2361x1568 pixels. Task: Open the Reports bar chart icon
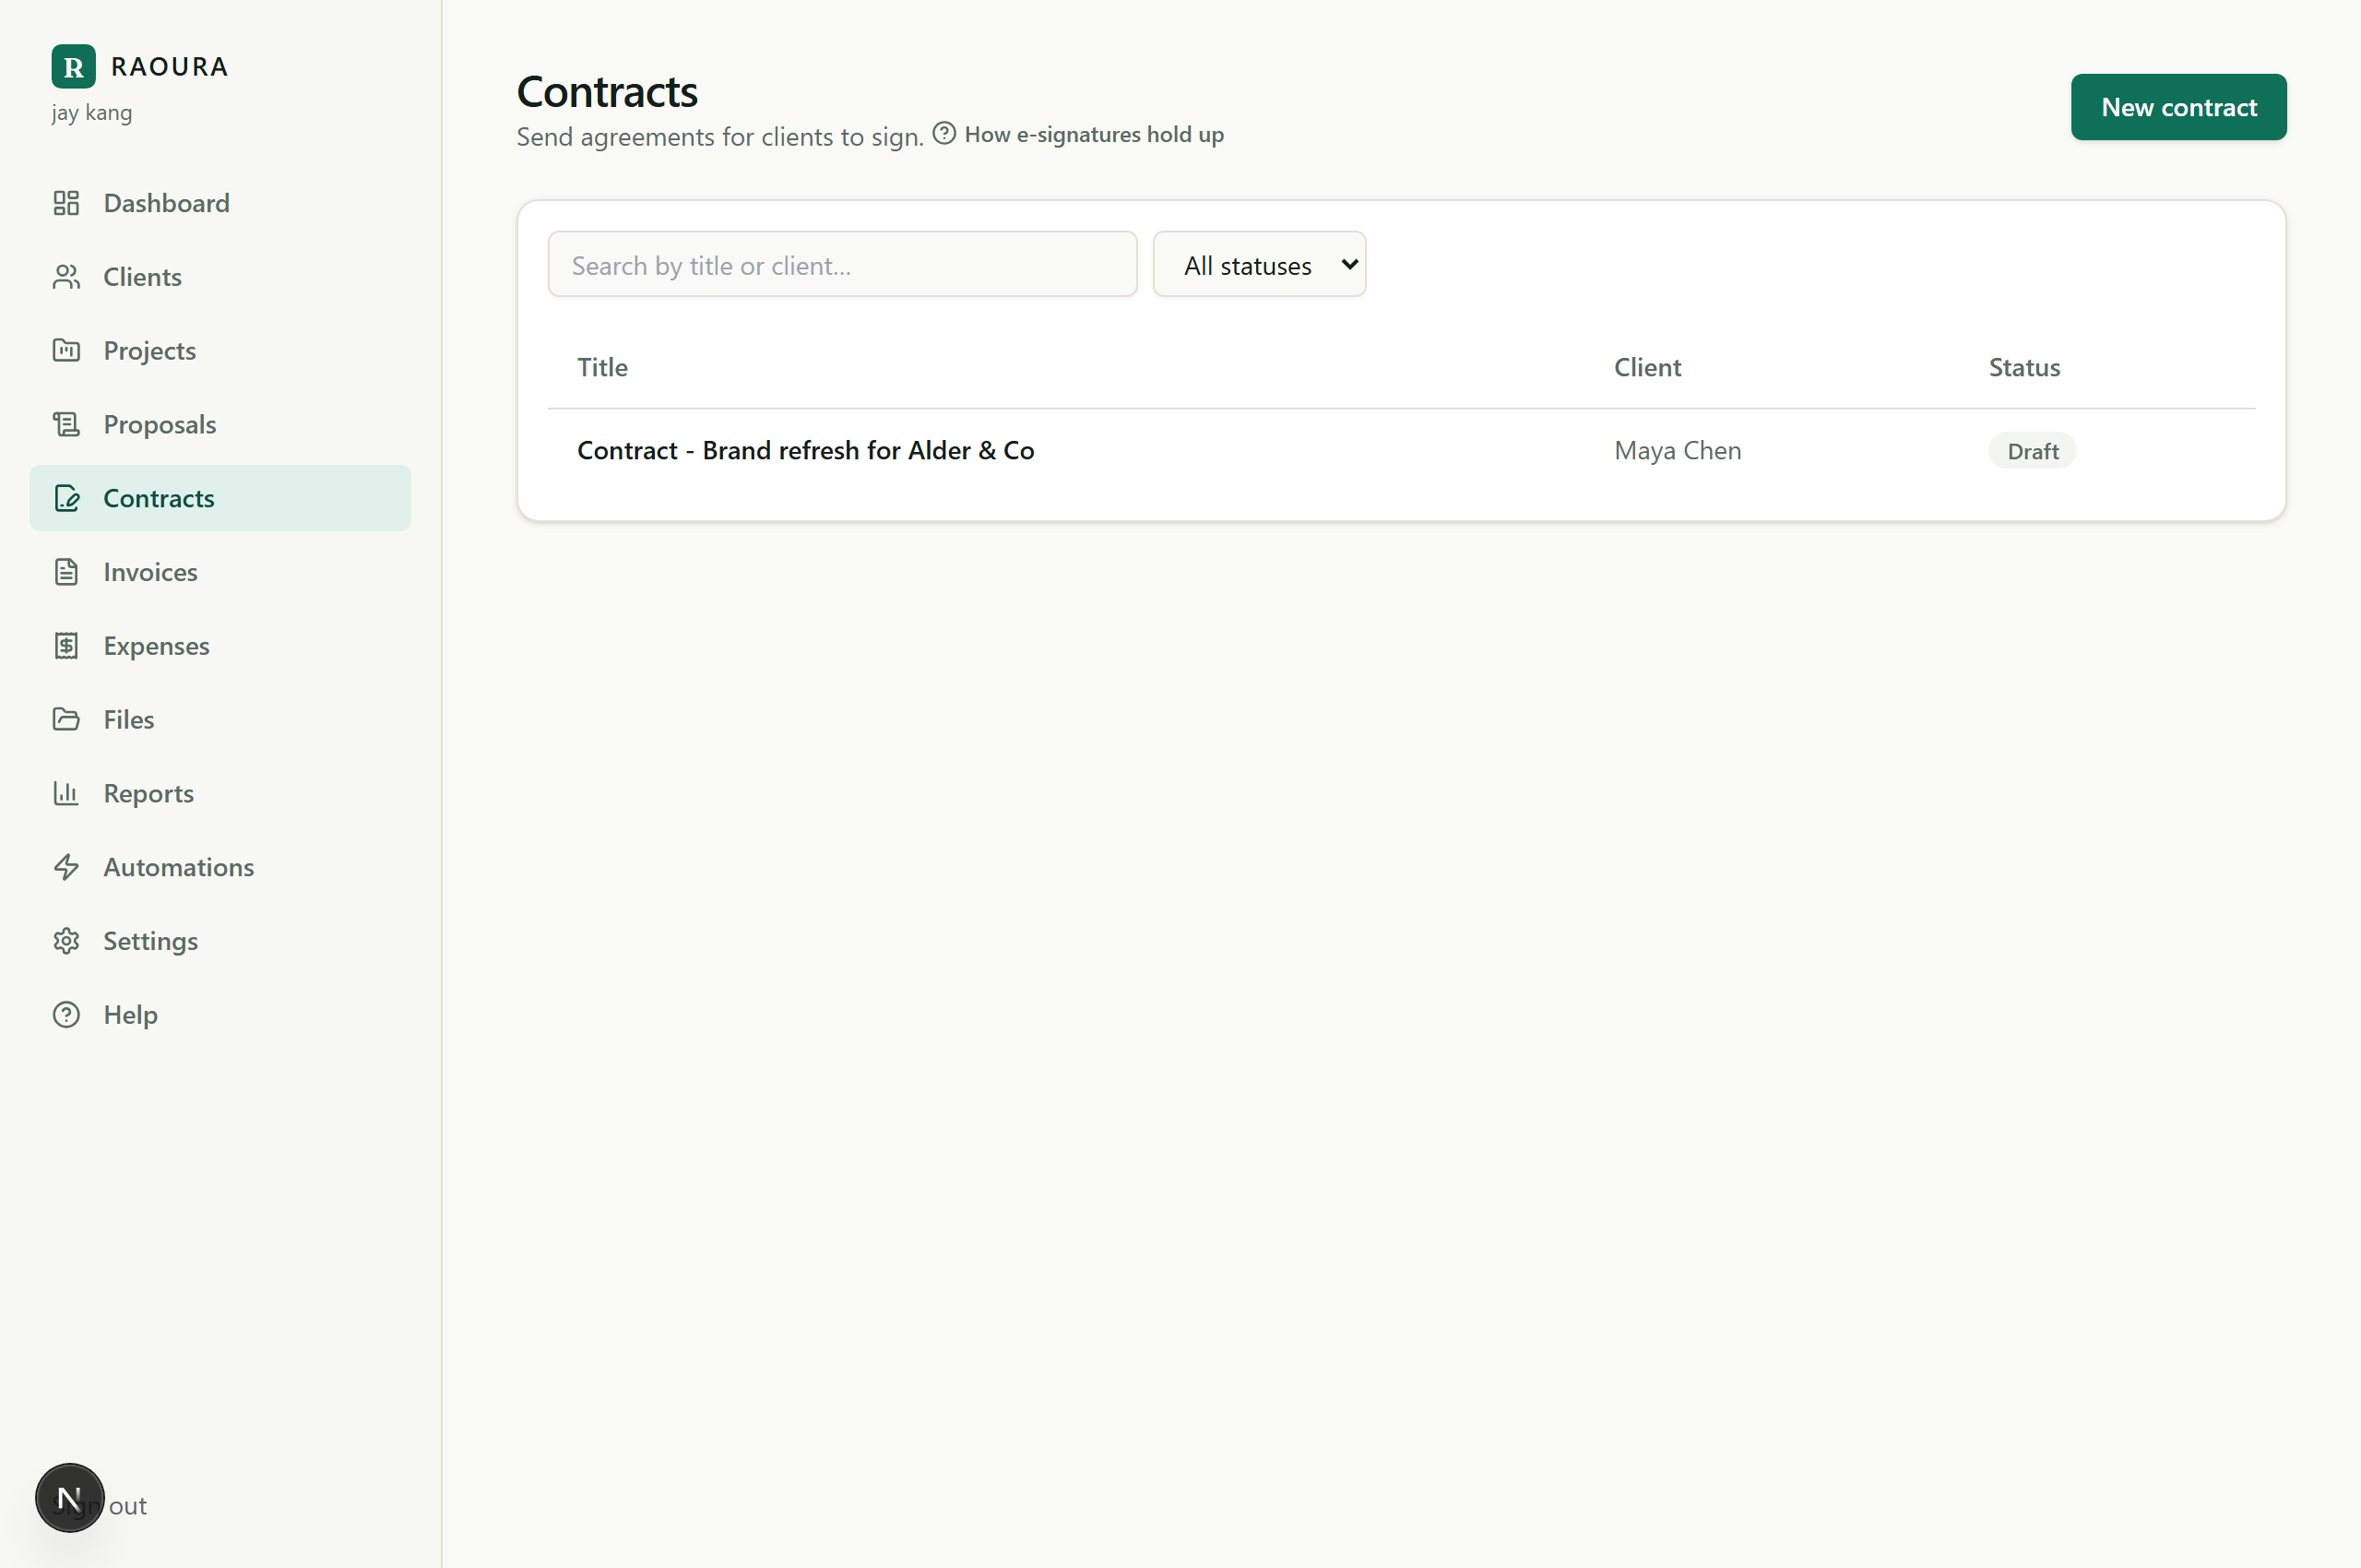point(66,793)
